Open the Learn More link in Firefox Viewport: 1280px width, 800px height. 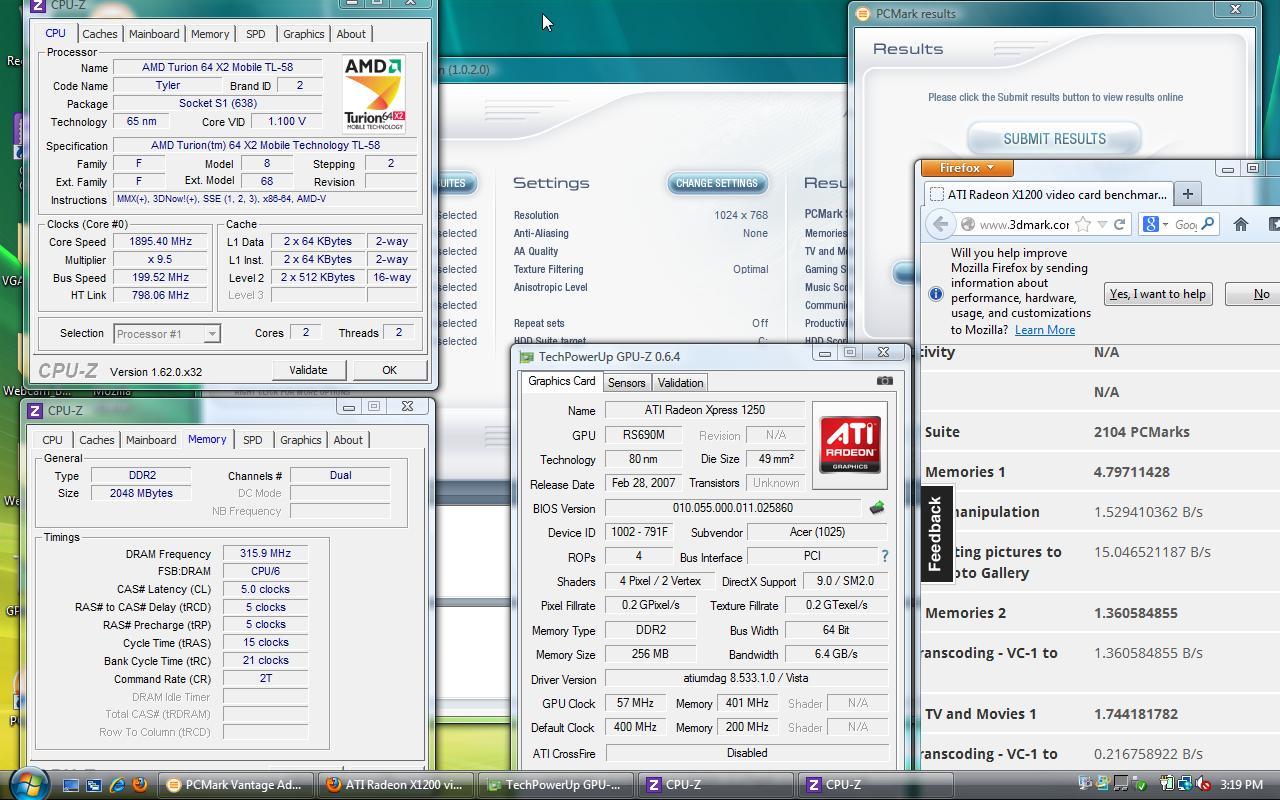click(x=1044, y=330)
